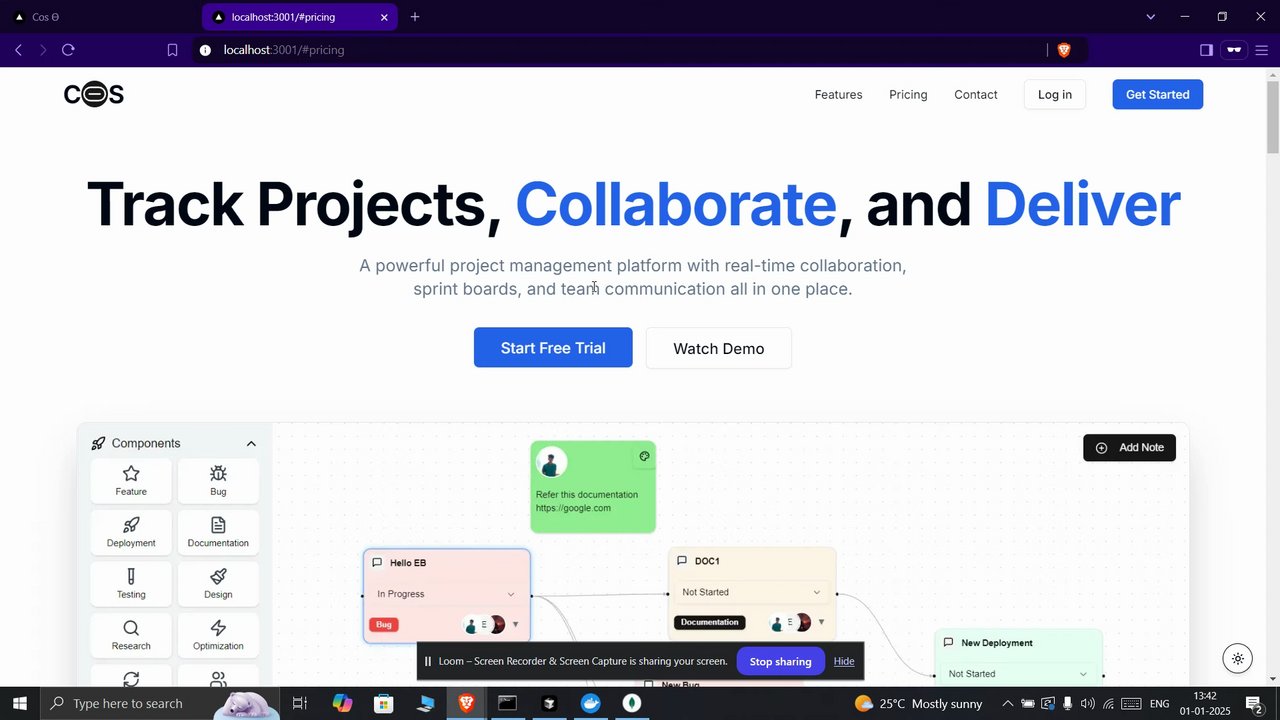Click comment icon on DOC1 card
This screenshot has height=720, width=1280.
click(x=682, y=561)
